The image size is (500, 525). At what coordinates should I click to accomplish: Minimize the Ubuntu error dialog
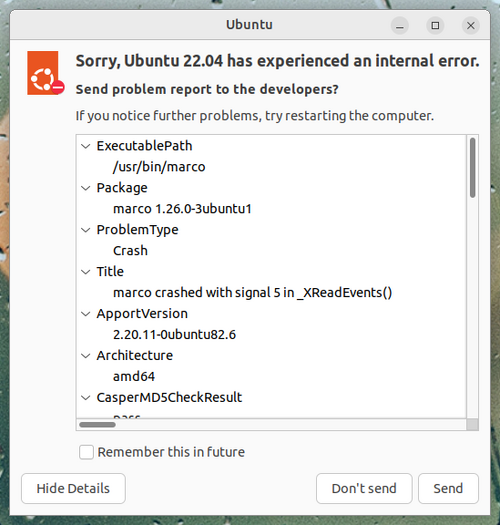click(x=400, y=25)
